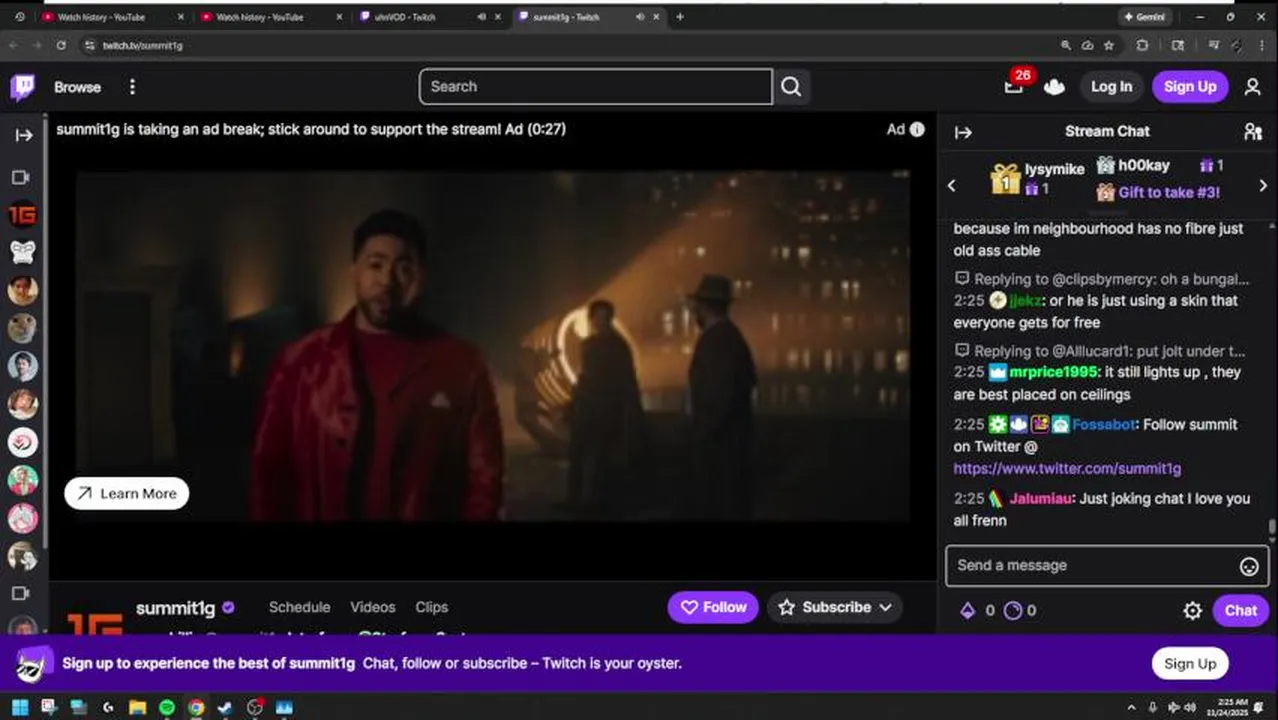Bookmark this page with star icon

coord(1109,45)
